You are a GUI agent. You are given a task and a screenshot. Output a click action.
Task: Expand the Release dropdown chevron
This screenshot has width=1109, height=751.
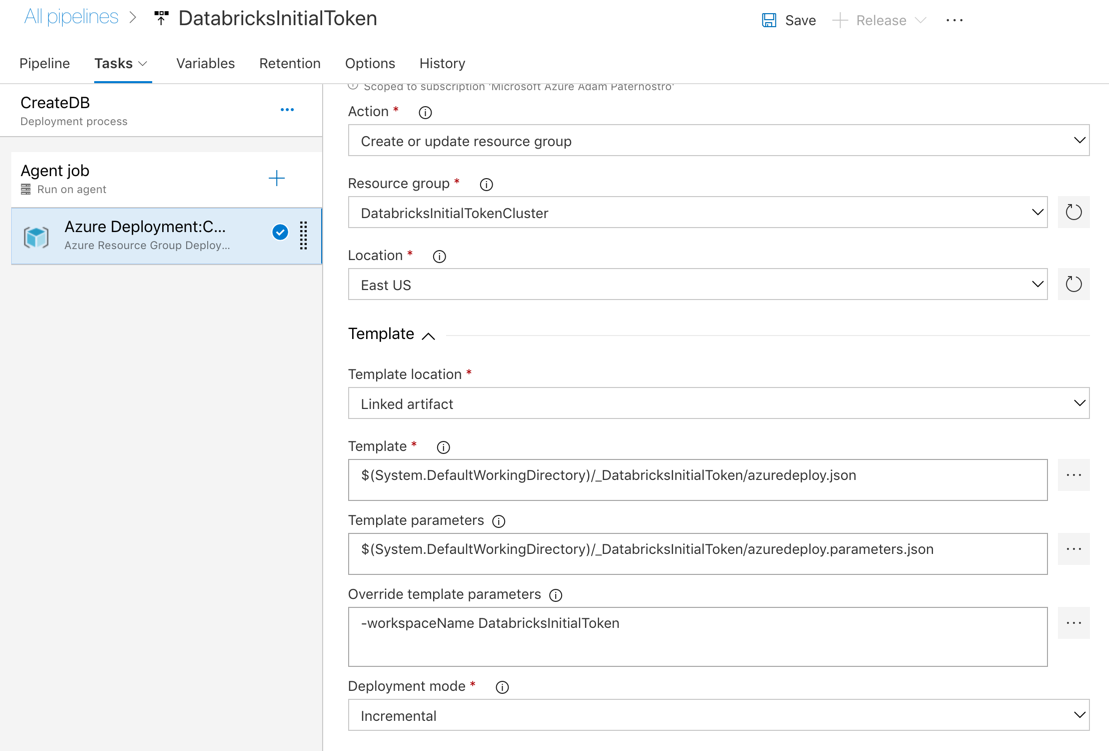(x=920, y=21)
